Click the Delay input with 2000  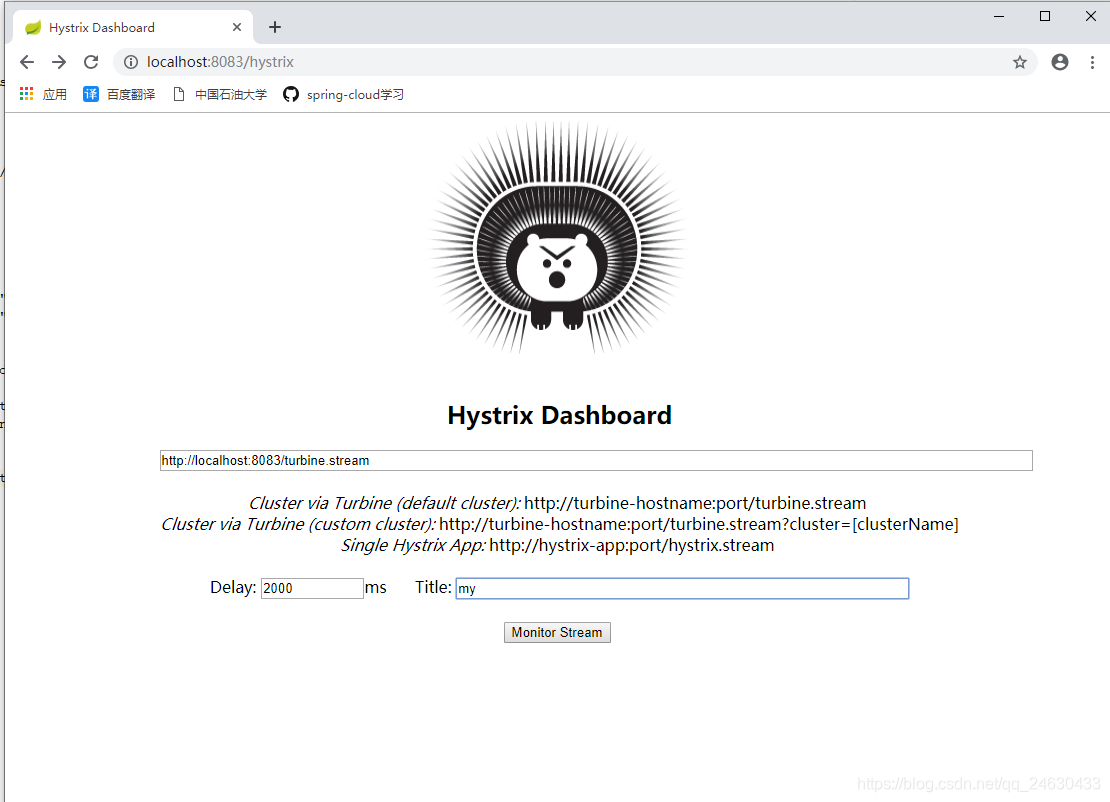312,588
